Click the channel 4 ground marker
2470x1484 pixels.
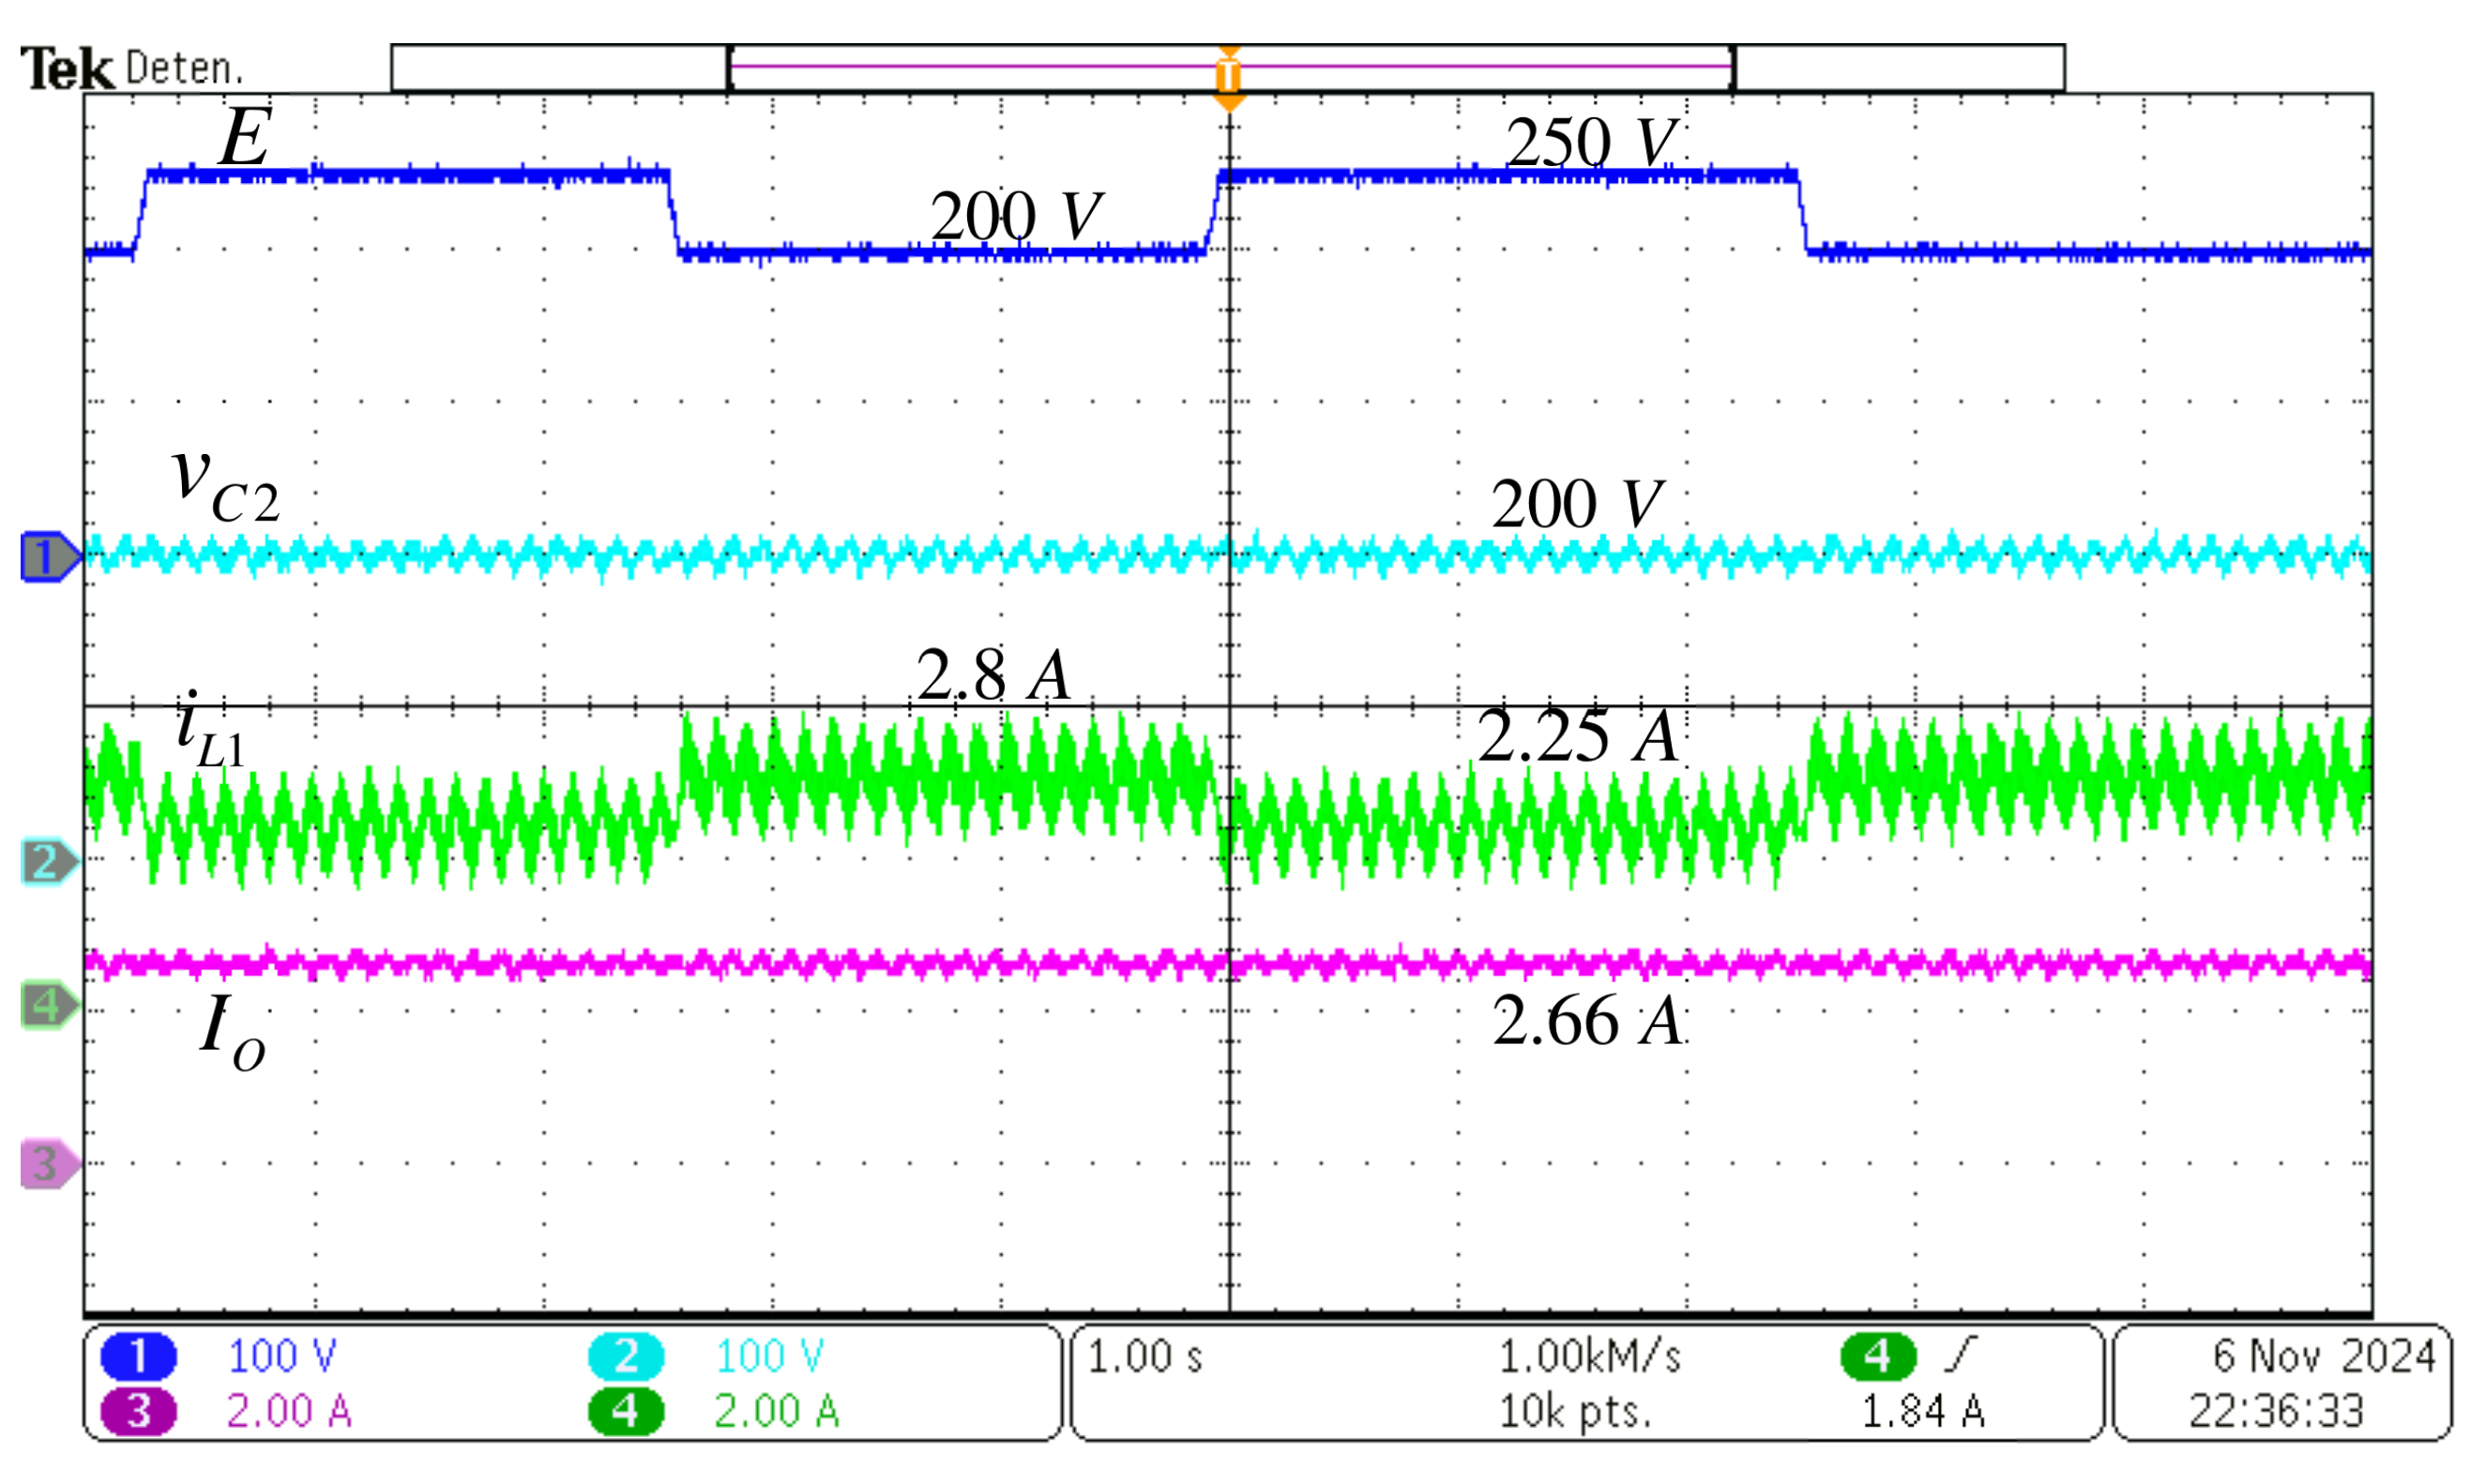point(50,1006)
